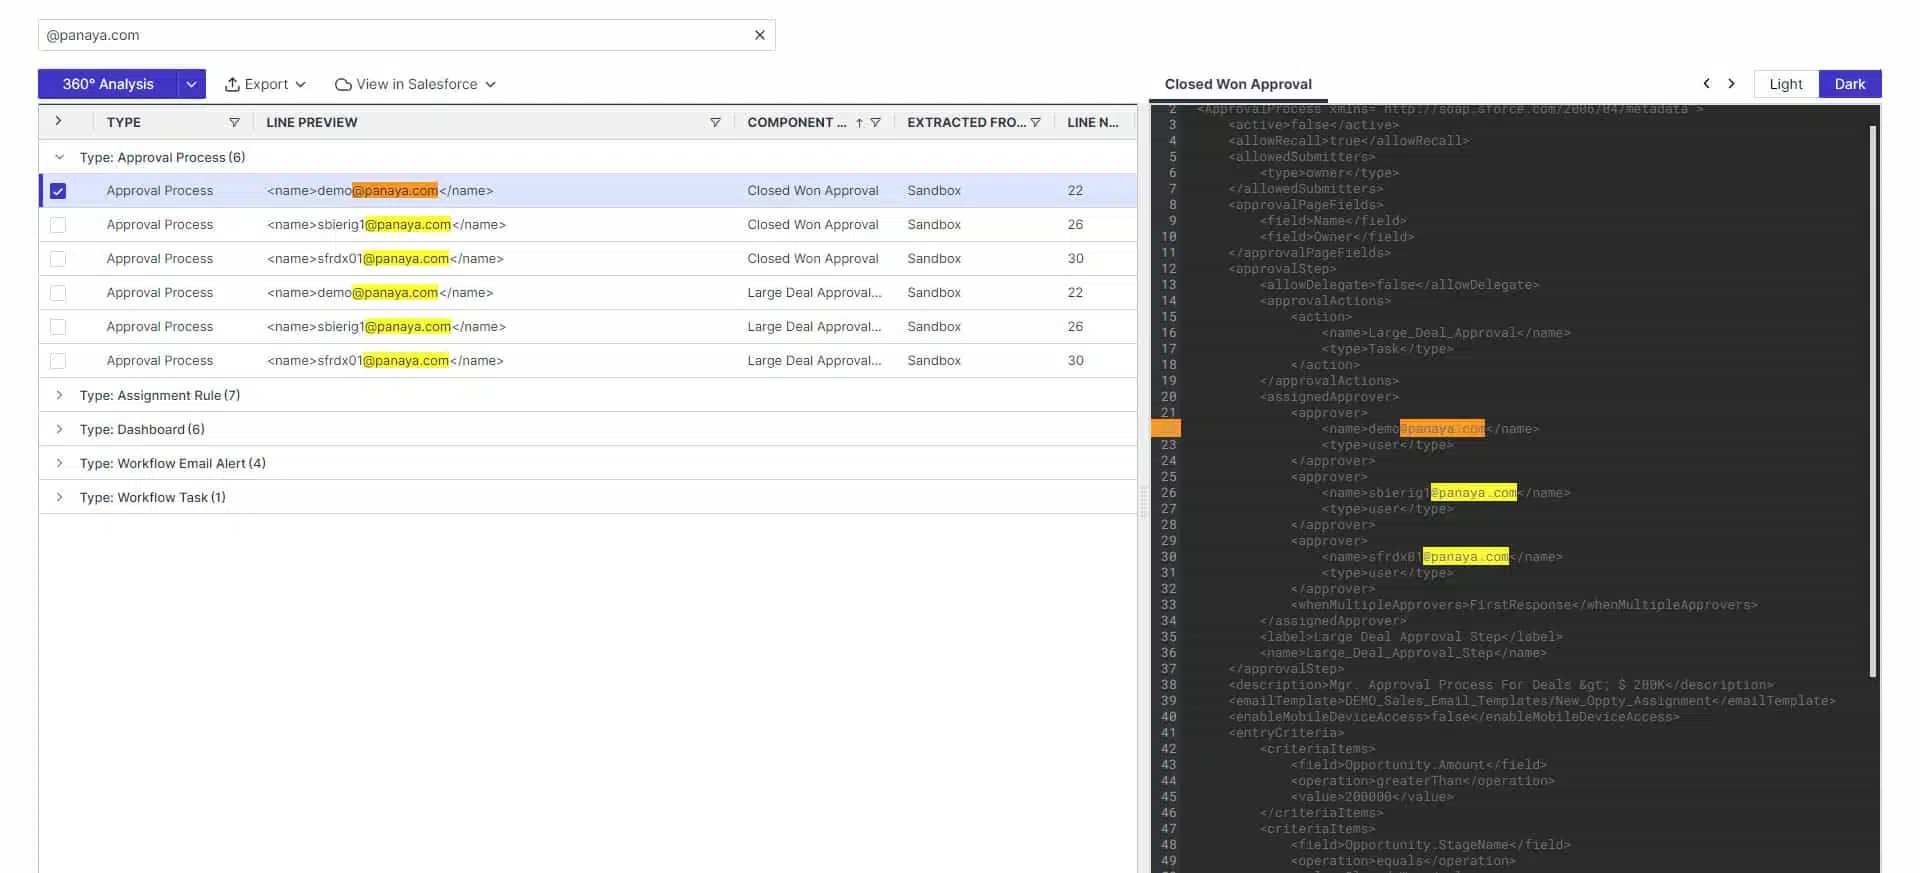Check the demo Large Deal Approval row

pyautogui.click(x=58, y=293)
